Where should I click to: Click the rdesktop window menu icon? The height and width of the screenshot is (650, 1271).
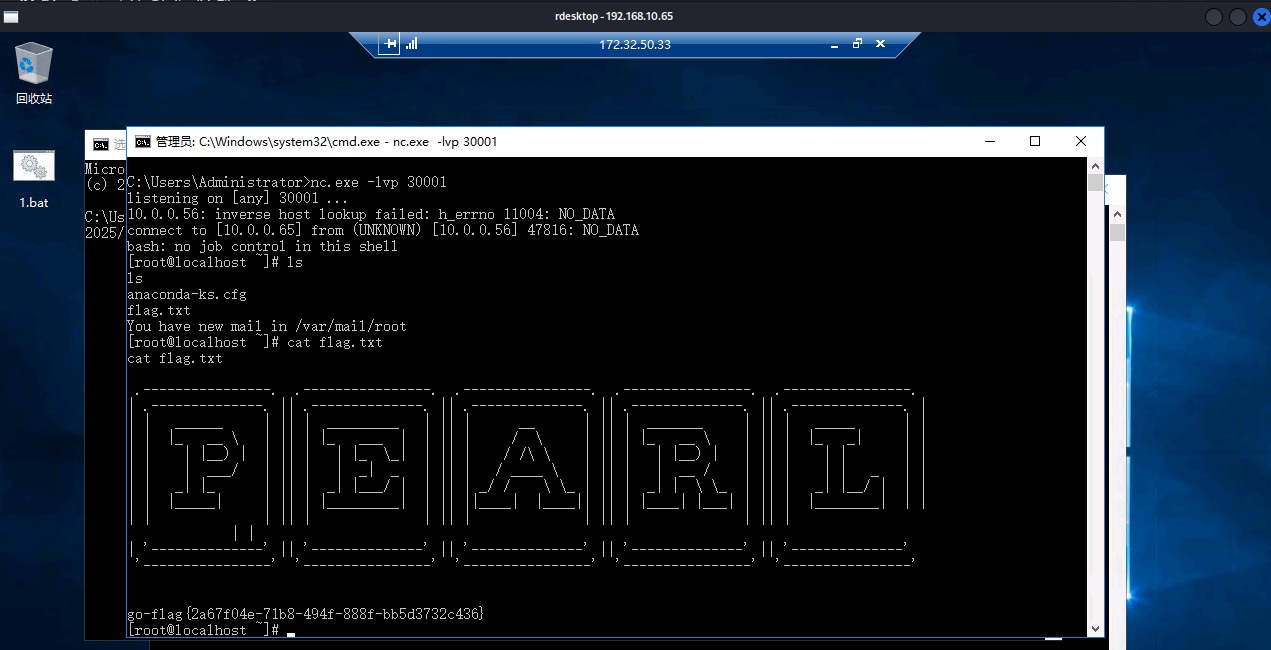pyautogui.click(x=11, y=17)
